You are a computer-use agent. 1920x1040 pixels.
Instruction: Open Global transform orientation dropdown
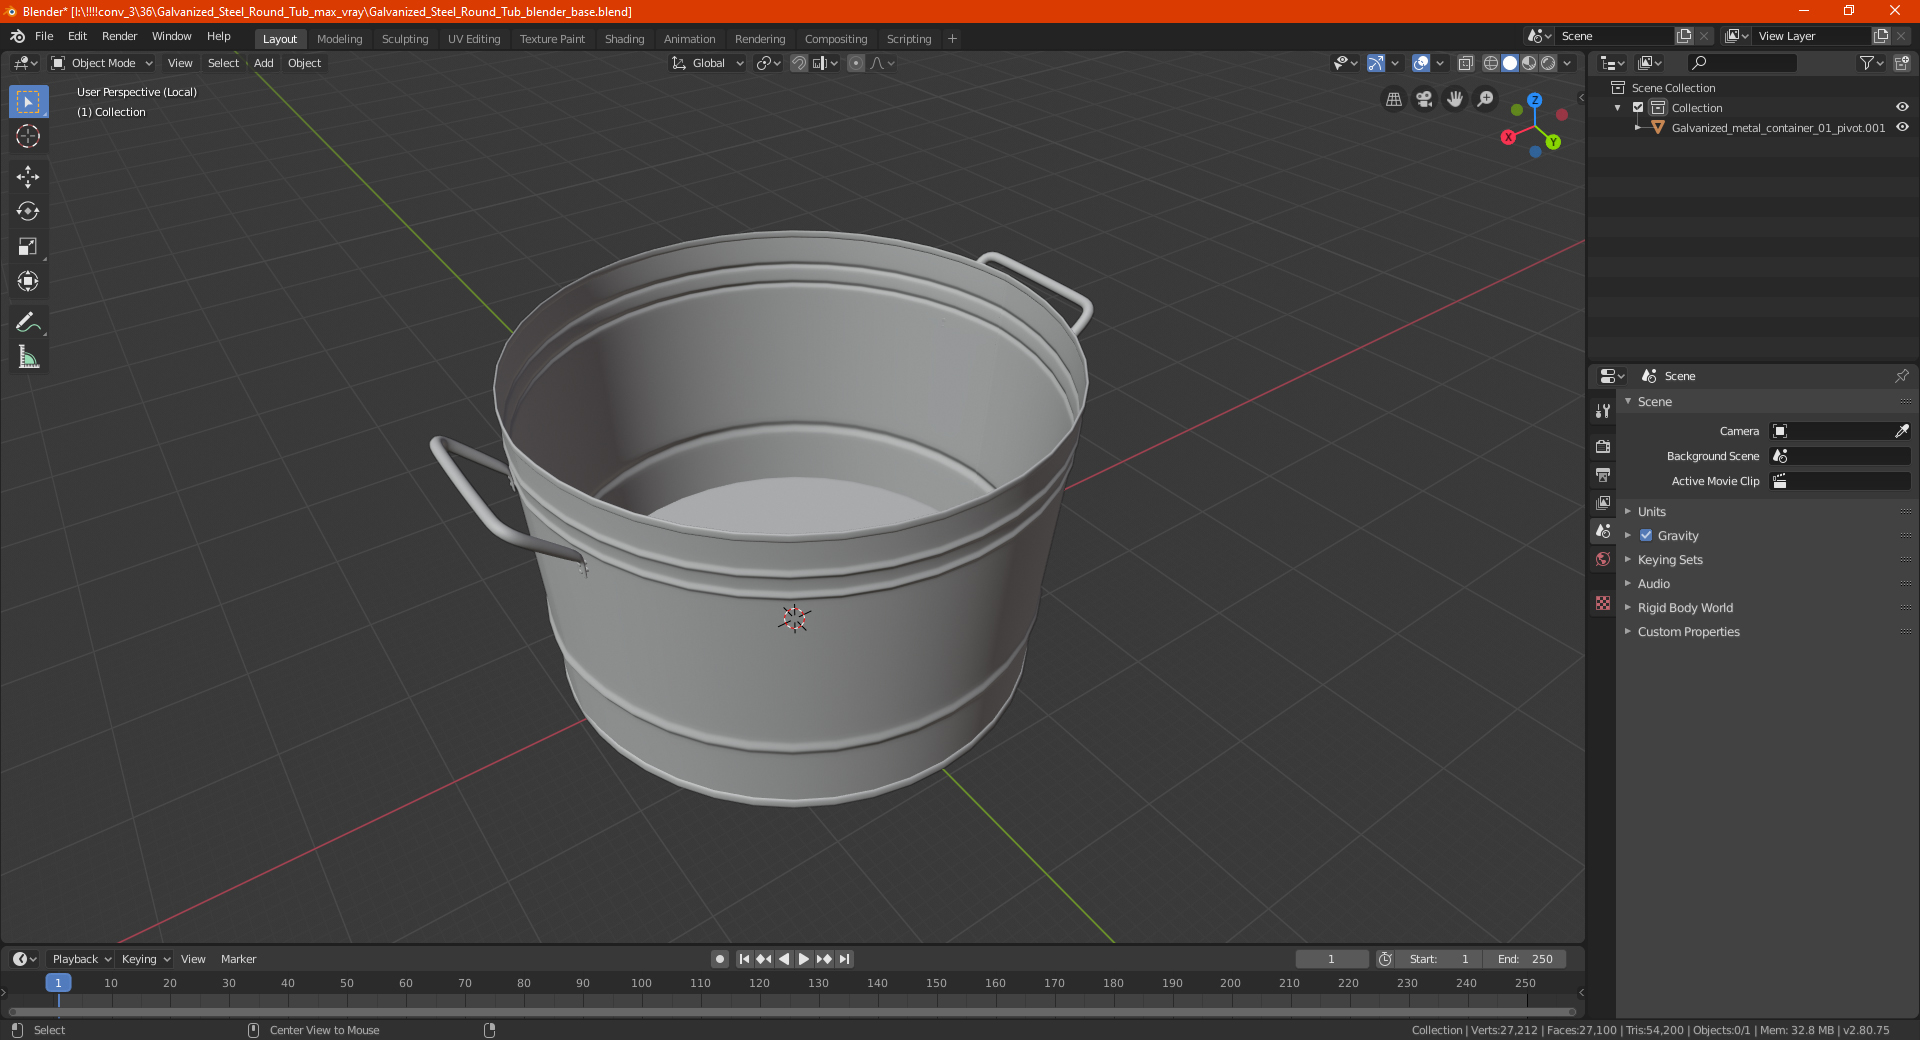(707, 63)
